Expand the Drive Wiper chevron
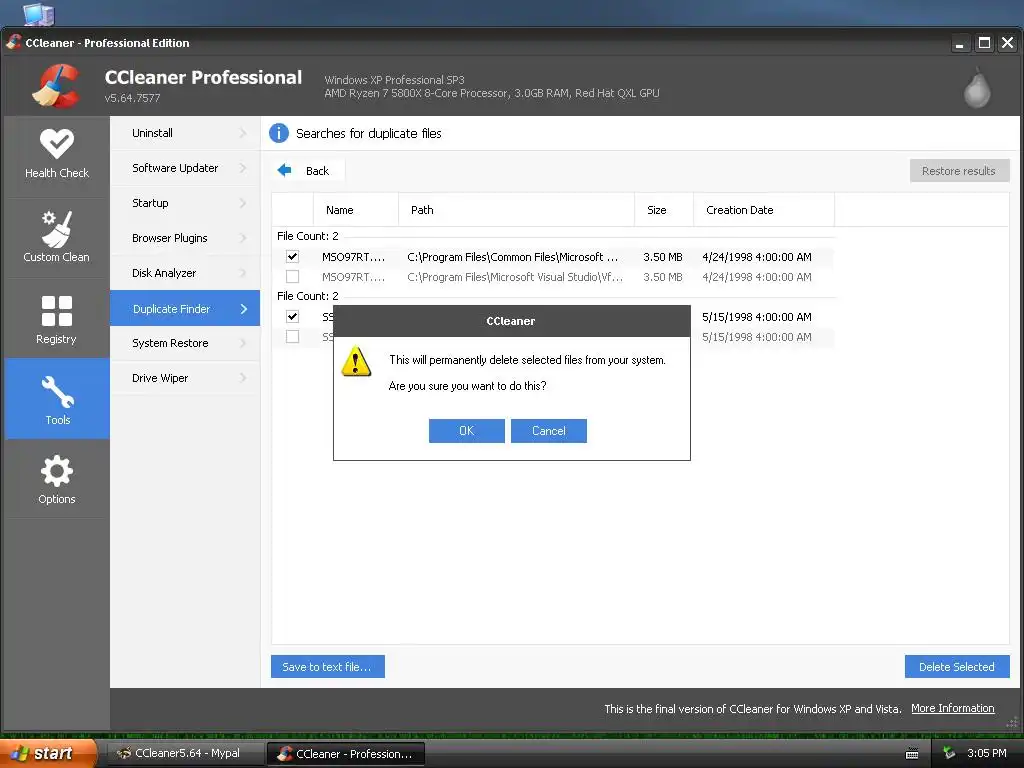 pyautogui.click(x=243, y=378)
